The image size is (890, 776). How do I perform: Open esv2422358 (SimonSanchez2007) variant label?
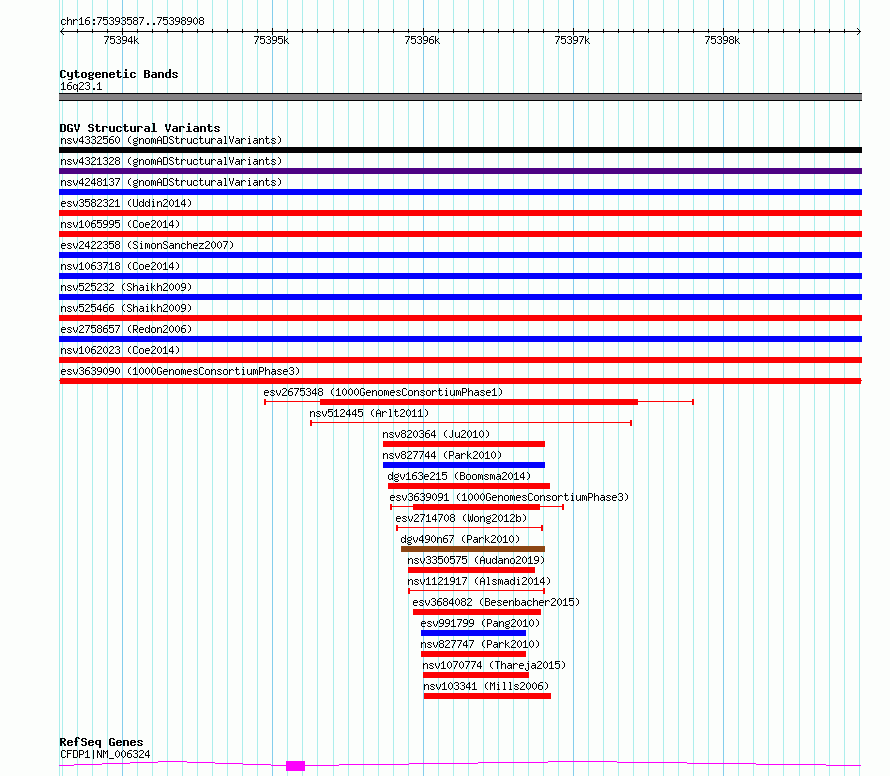[x=147, y=245]
